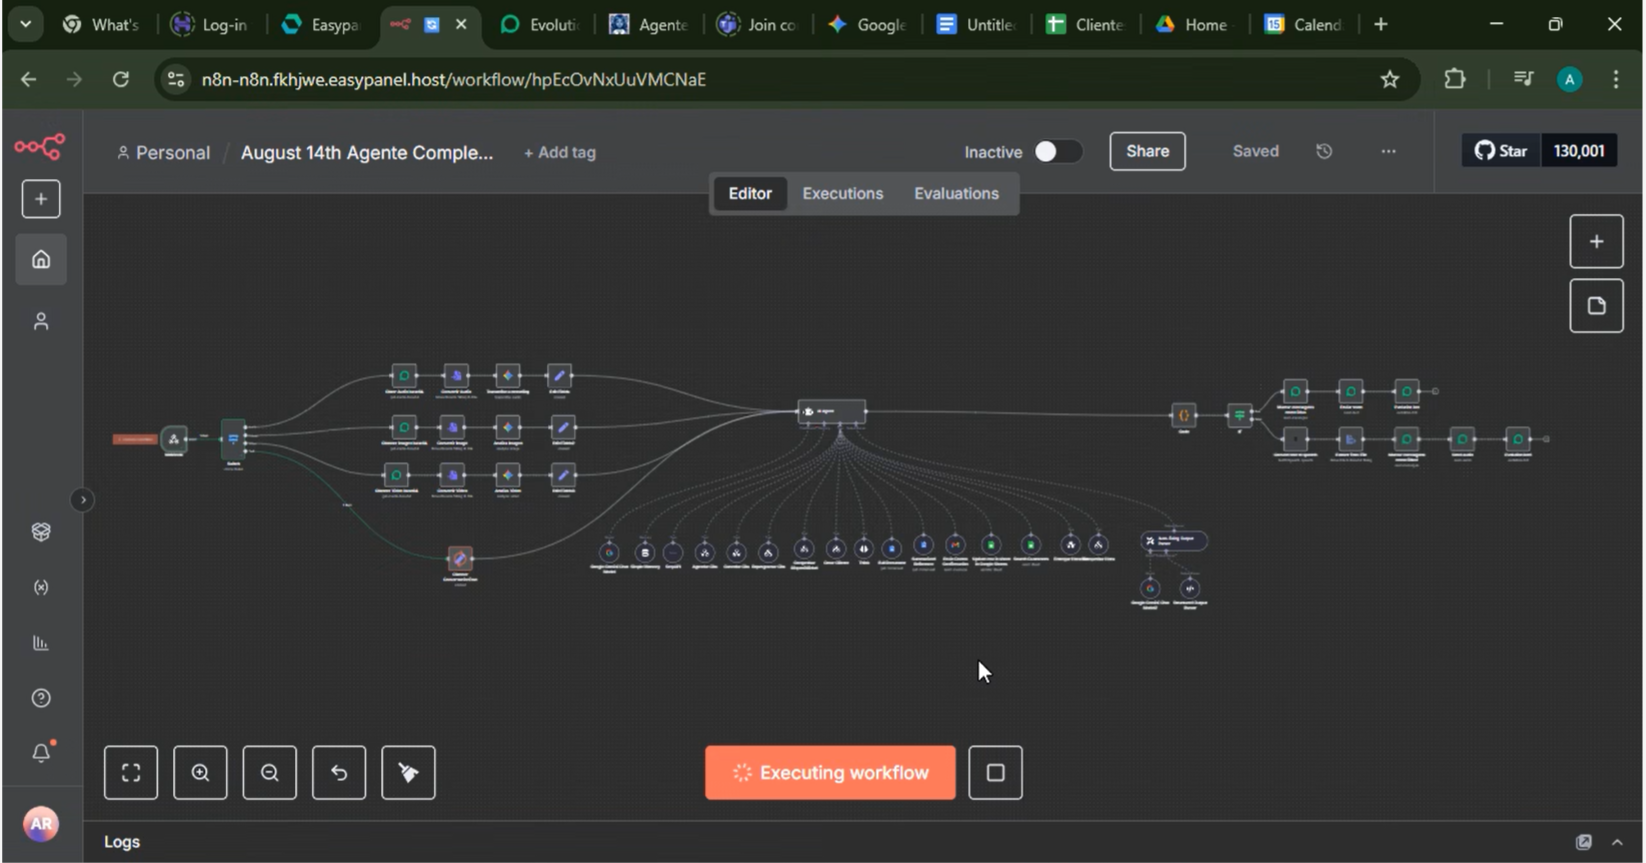Viewport: 1646px width, 863px height.
Task: Click the Add tag link
Action: [560, 152]
